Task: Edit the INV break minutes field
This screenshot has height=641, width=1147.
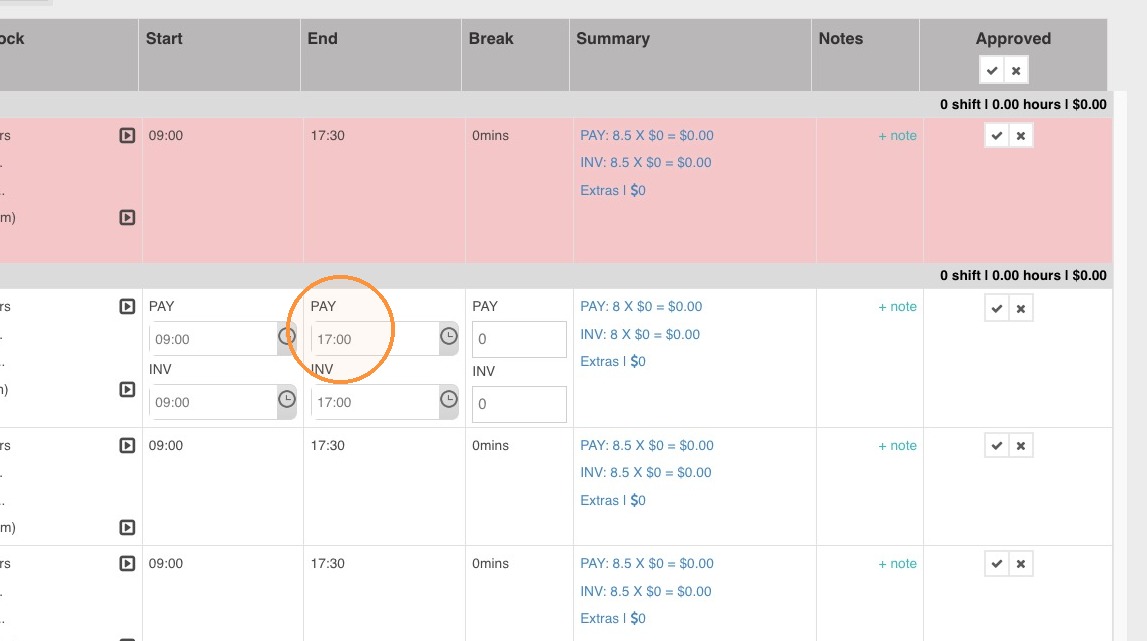Action: 519,404
